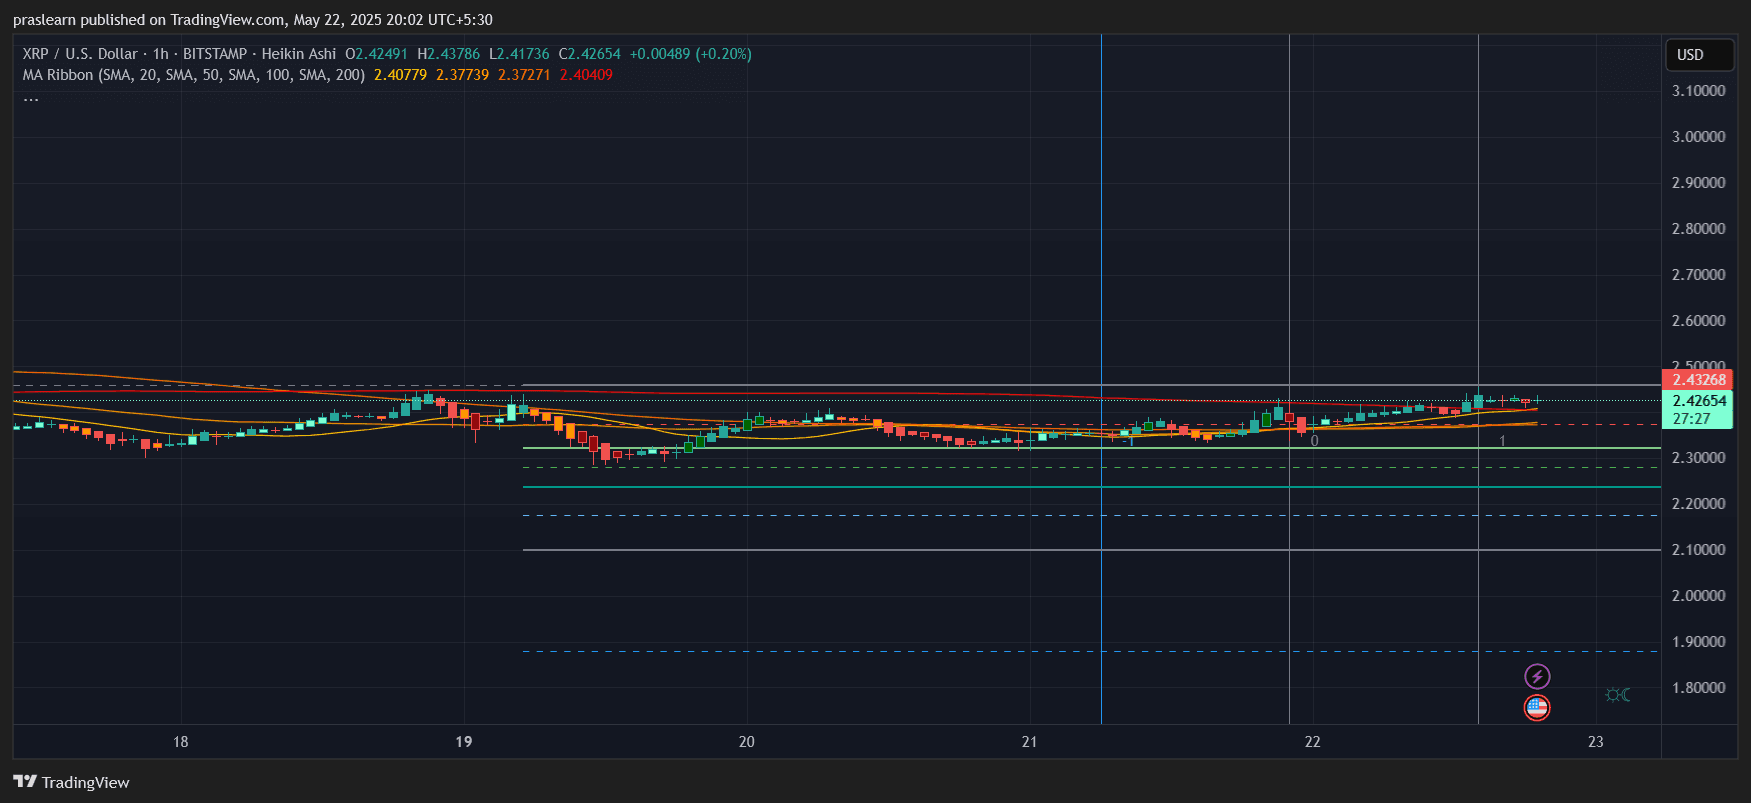
Task: Click the 3.10000 price axis label
Action: [1699, 91]
